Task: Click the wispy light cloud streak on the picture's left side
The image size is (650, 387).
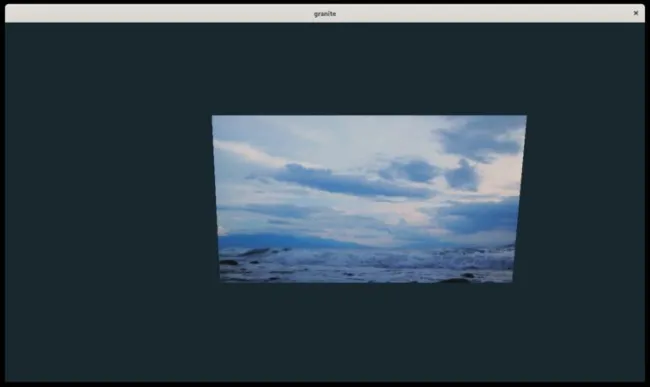Action: pos(245,150)
